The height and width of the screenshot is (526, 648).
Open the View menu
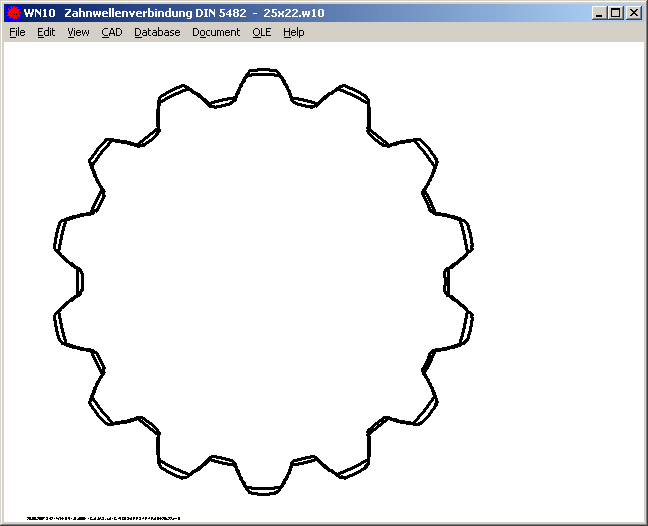pyautogui.click(x=78, y=32)
